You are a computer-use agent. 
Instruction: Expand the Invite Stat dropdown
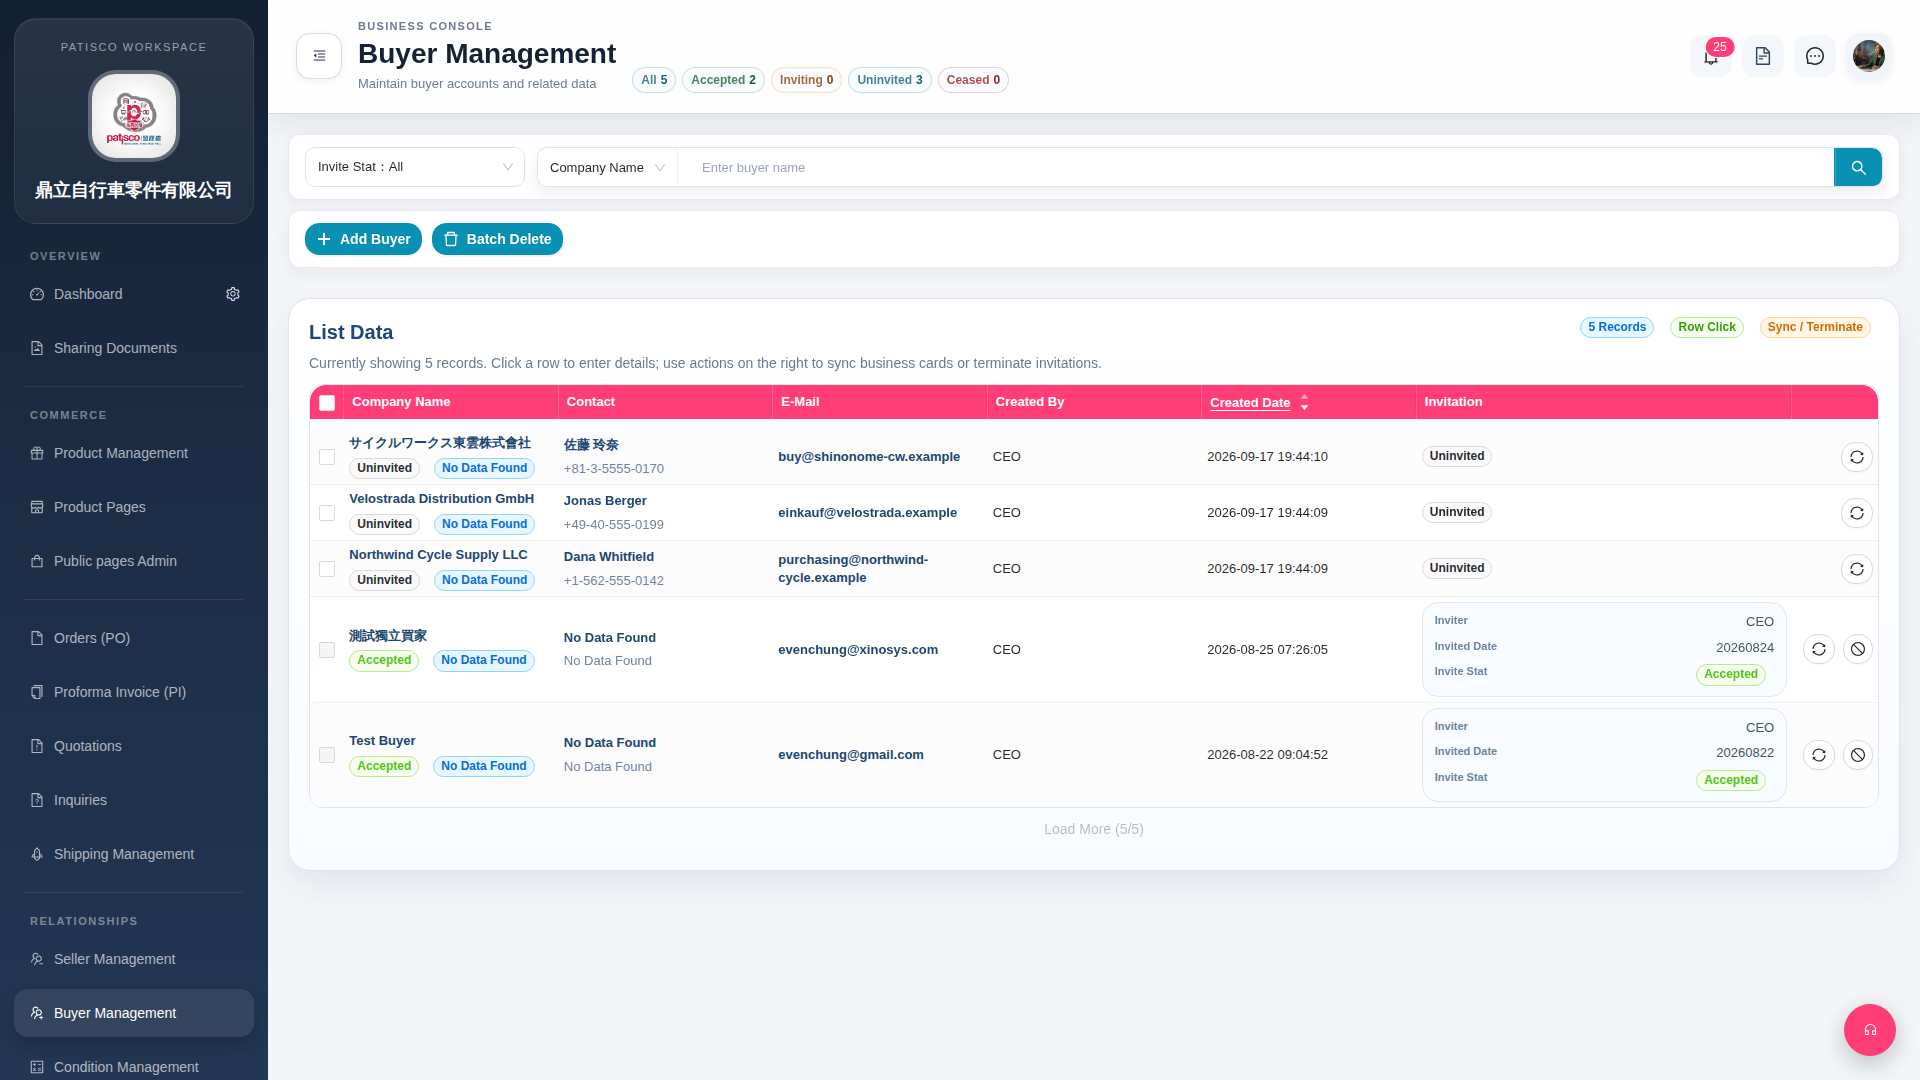pyautogui.click(x=415, y=167)
